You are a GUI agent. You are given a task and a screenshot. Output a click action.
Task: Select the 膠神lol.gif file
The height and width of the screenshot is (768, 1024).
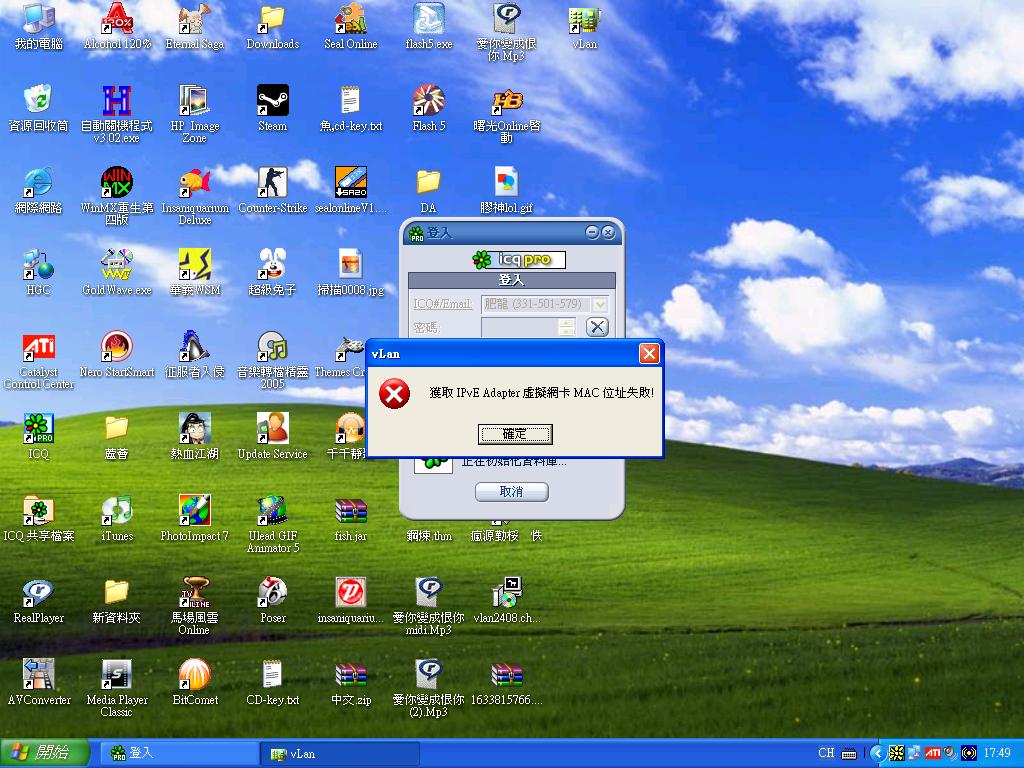pyautogui.click(x=507, y=191)
